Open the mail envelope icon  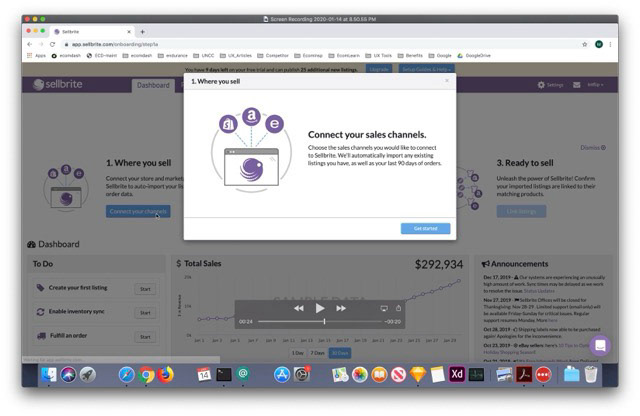[576, 85]
